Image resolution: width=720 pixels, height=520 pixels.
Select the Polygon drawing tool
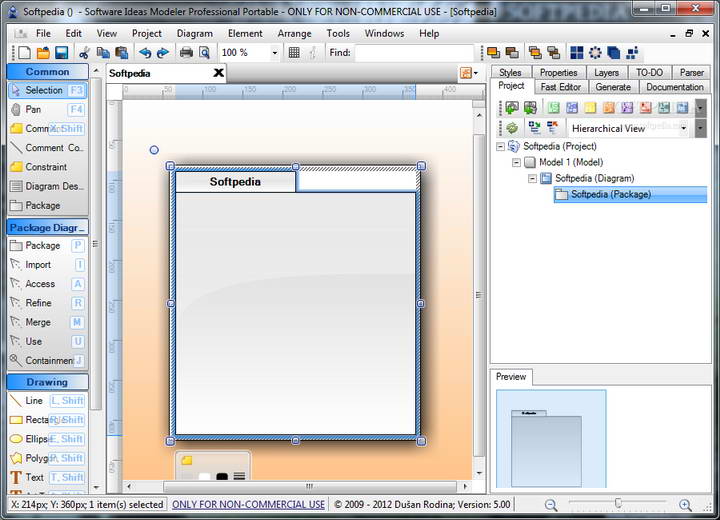click(47, 458)
